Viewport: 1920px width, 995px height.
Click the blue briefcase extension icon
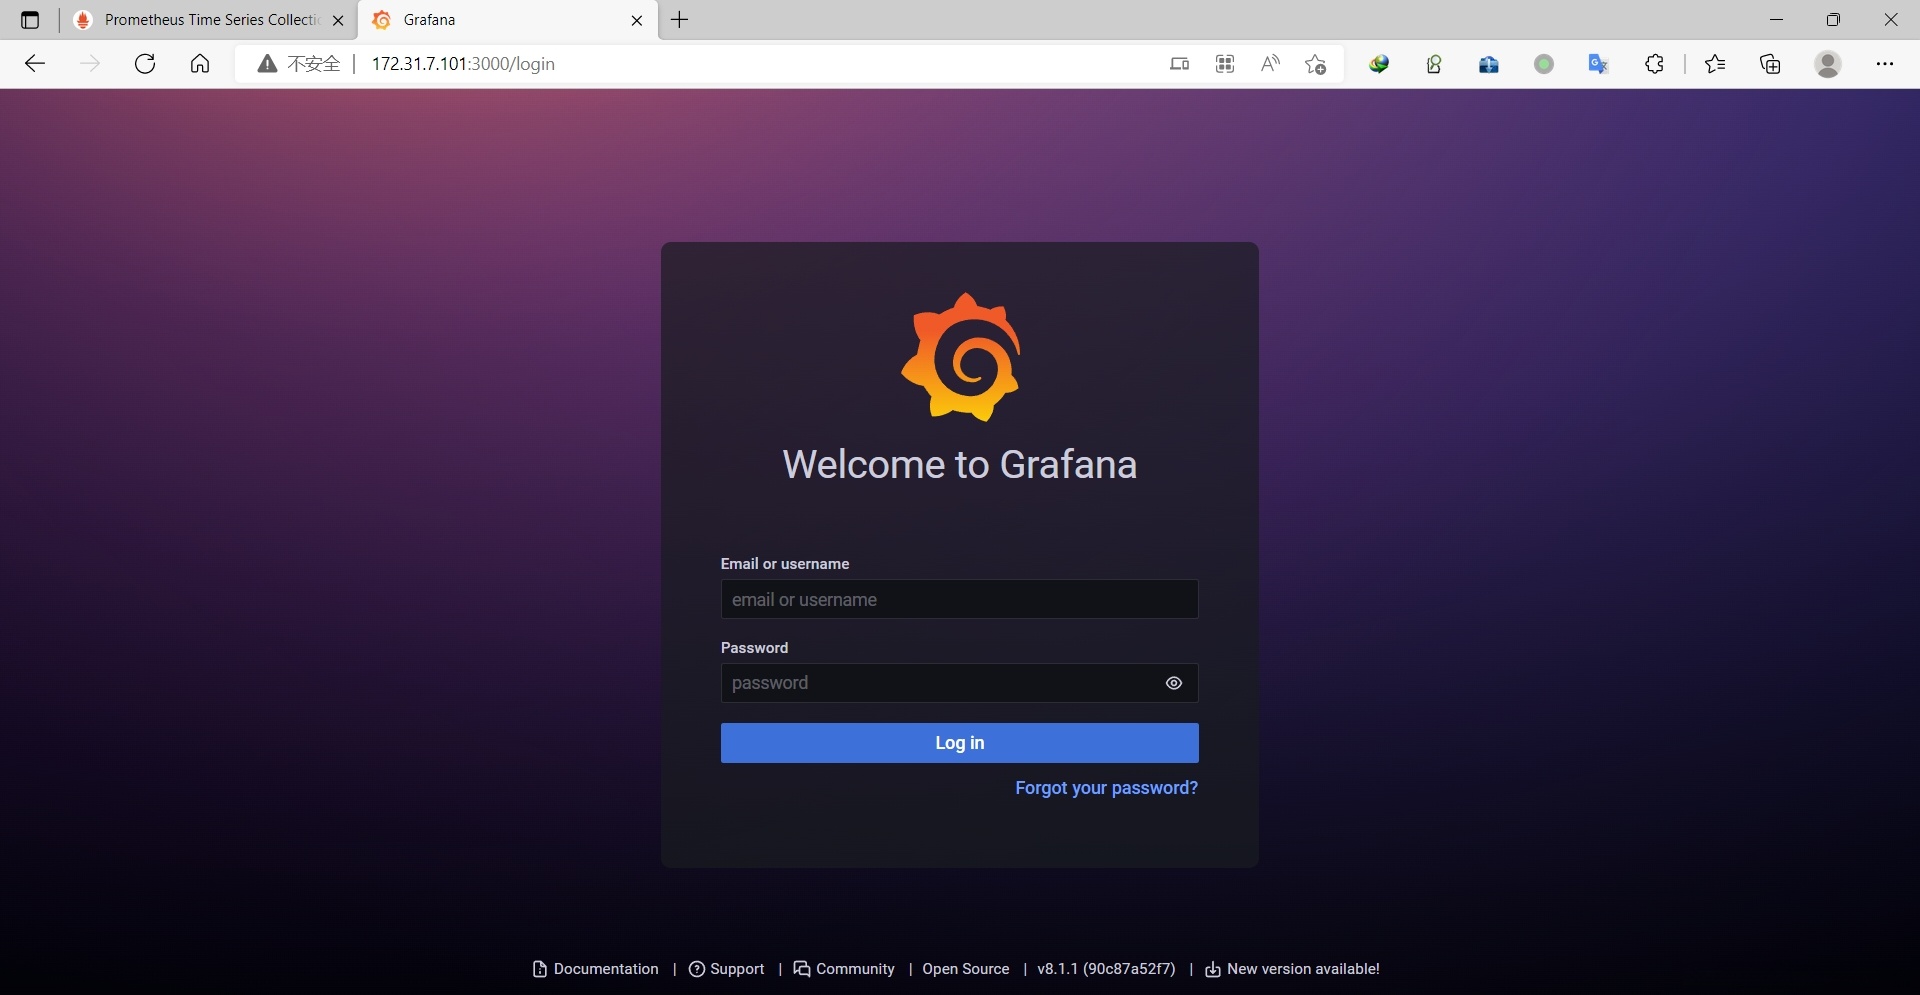point(1489,64)
